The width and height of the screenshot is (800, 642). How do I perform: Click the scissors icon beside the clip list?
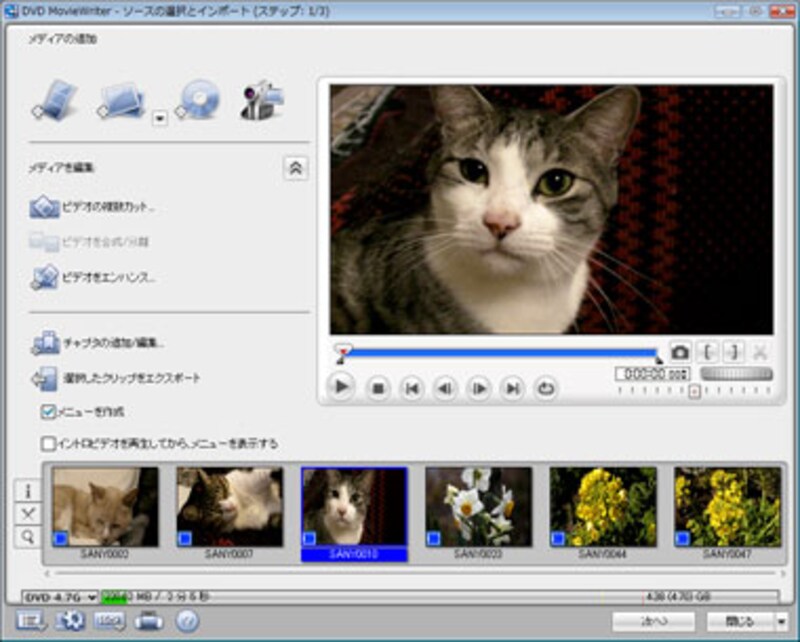(28, 514)
